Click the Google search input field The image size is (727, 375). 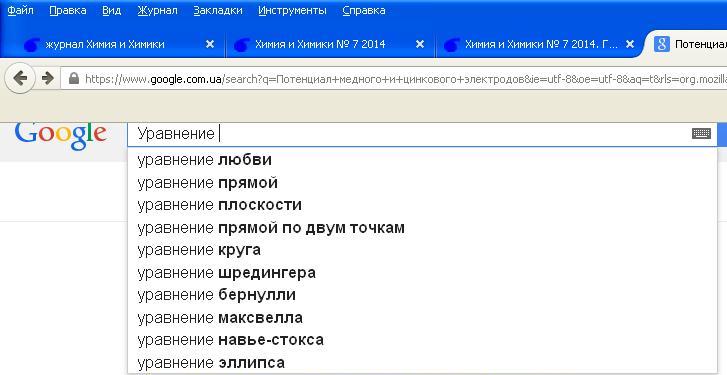click(408, 134)
